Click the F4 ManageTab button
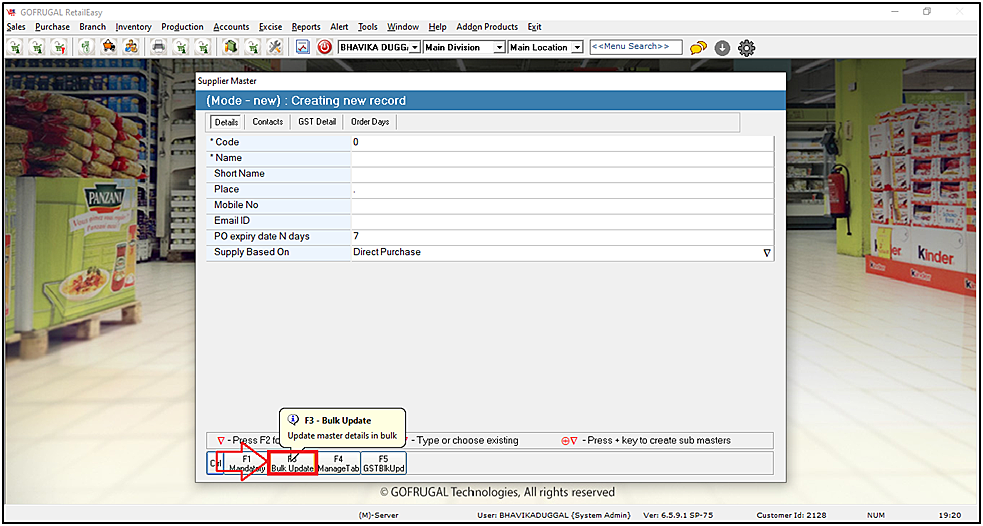This screenshot has height=526, width=983. tap(339, 463)
